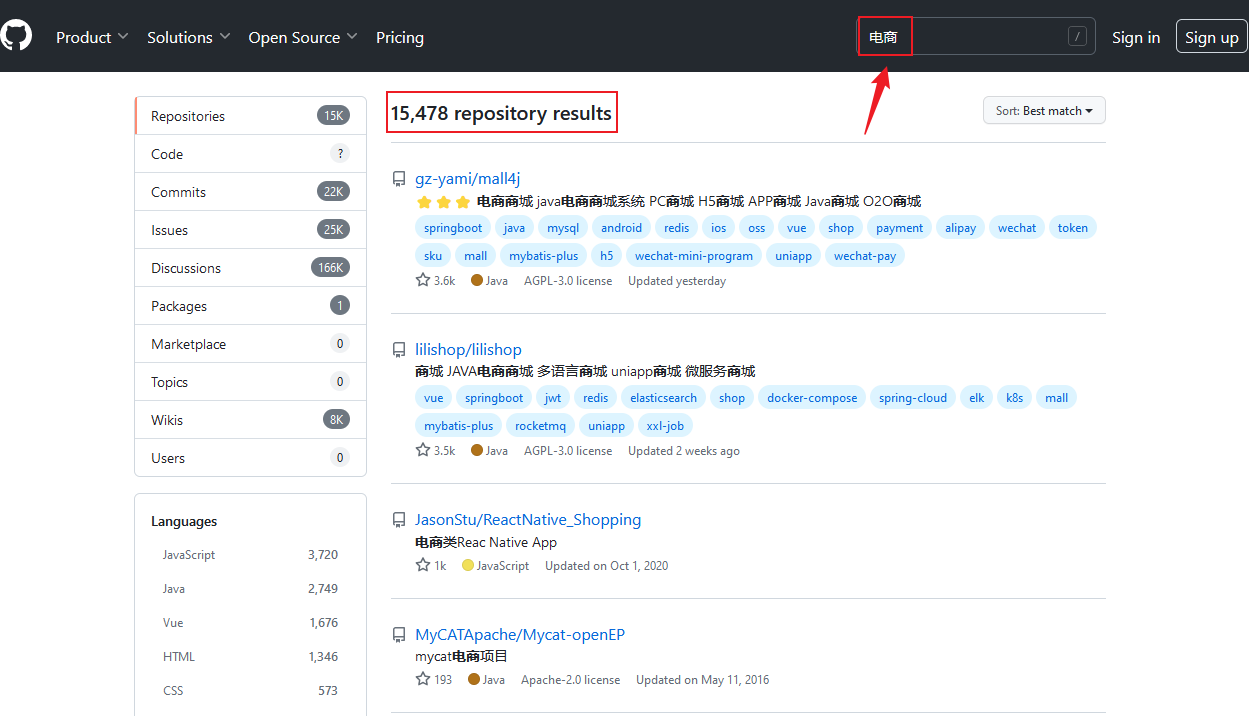Open the MyCATApache/Mycat-openEP repository
The image size is (1249, 716).
(520, 634)
